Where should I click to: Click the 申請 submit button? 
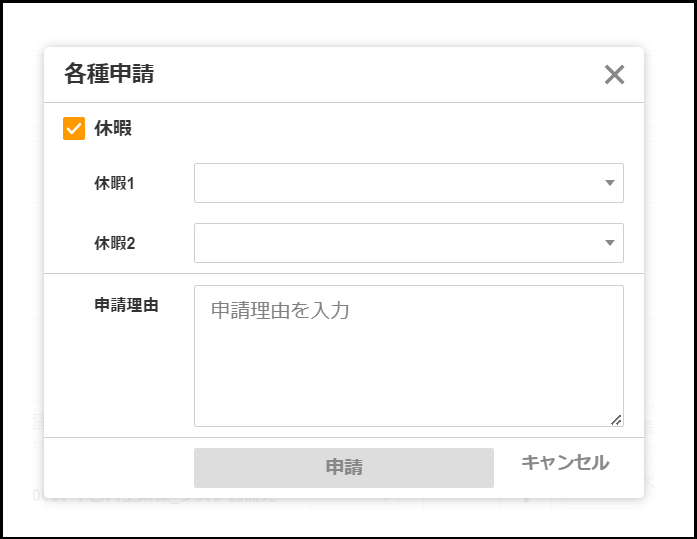pos(344,467)
